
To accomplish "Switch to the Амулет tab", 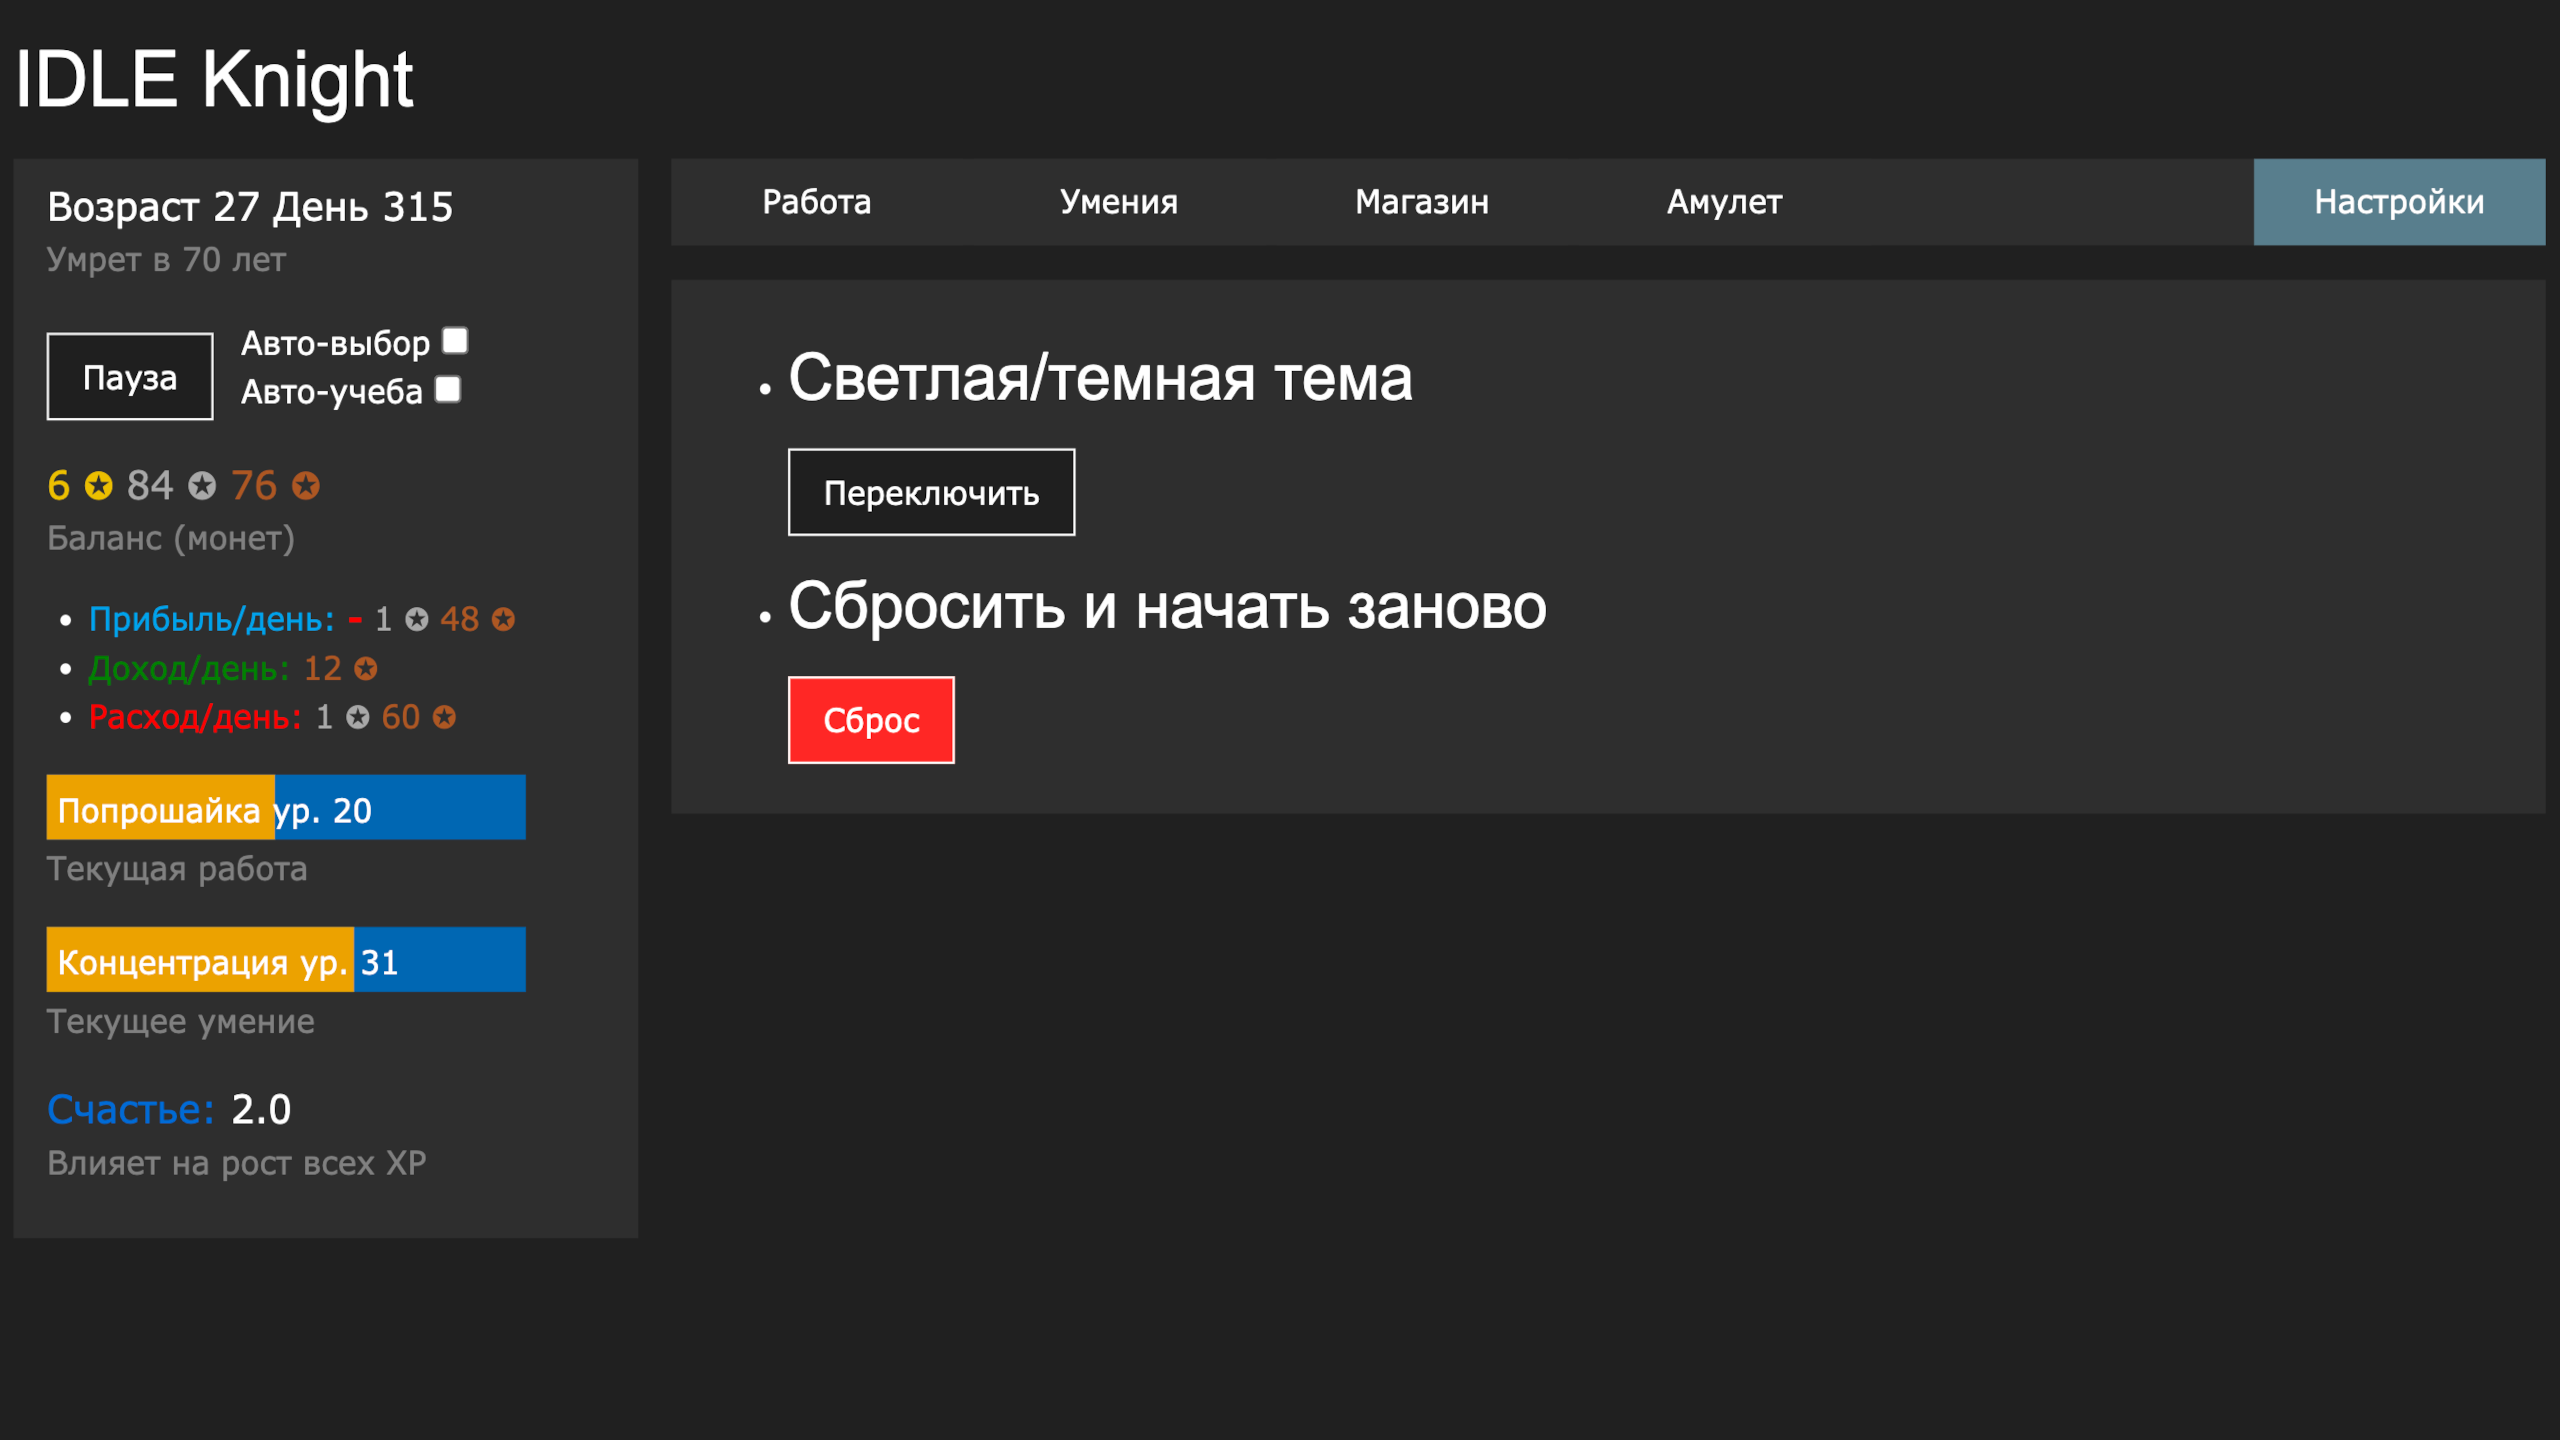I will coord(1725,202).
